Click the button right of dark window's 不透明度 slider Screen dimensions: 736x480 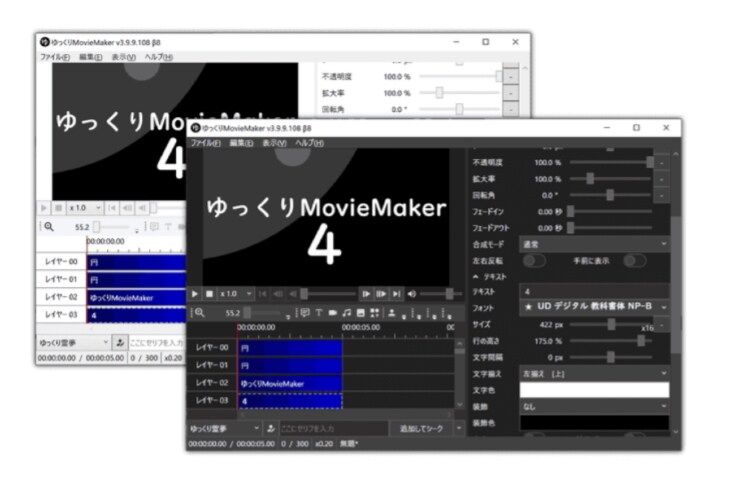tap(662, 163)
